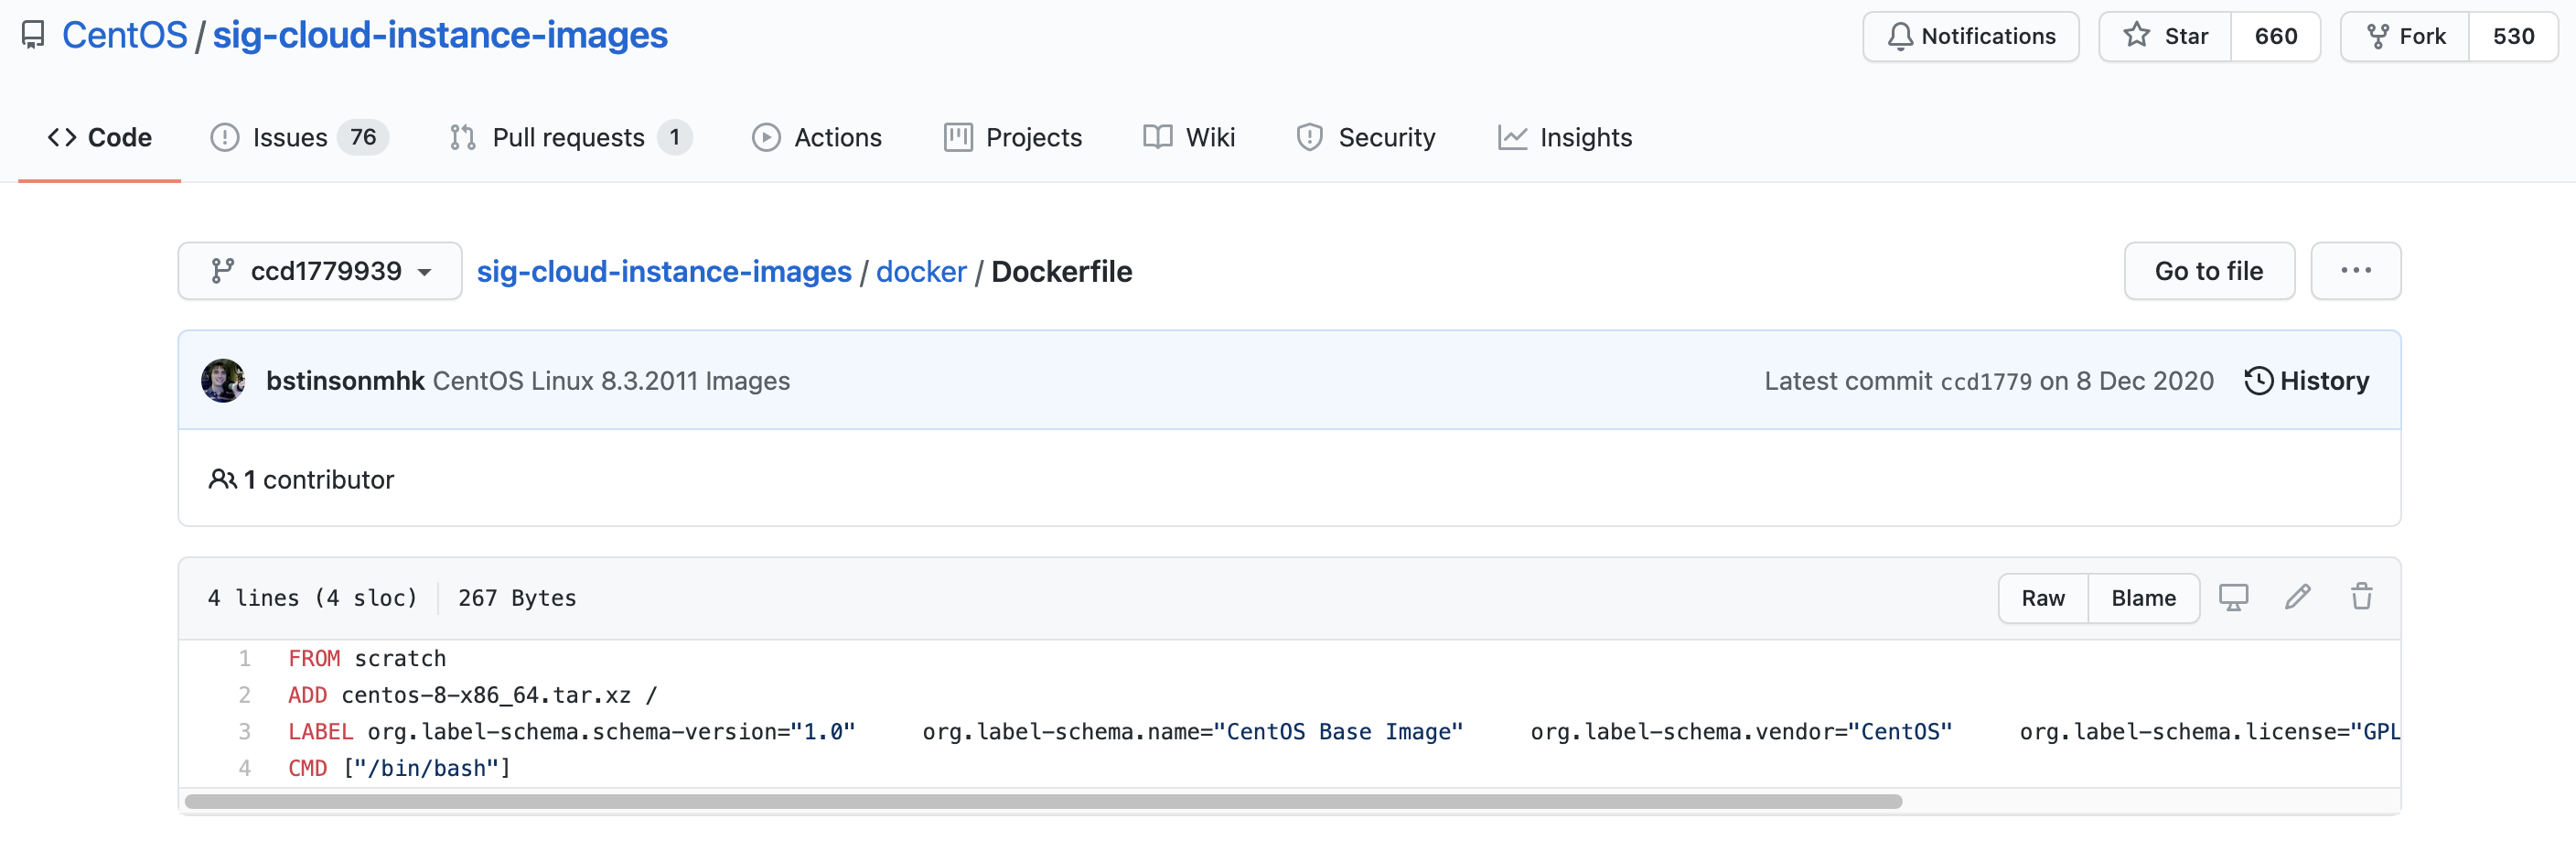This screenshot has width=2576, height=851.
Task: Click the Star button
Action: click(2165, 36)
